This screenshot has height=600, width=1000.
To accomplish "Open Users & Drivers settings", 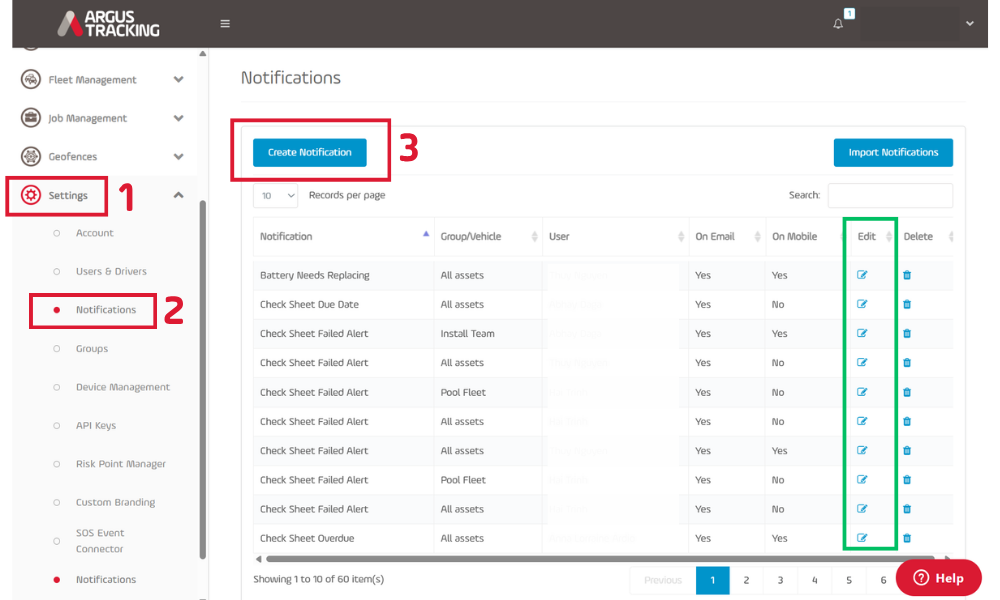I will click(x=111, y=271).
